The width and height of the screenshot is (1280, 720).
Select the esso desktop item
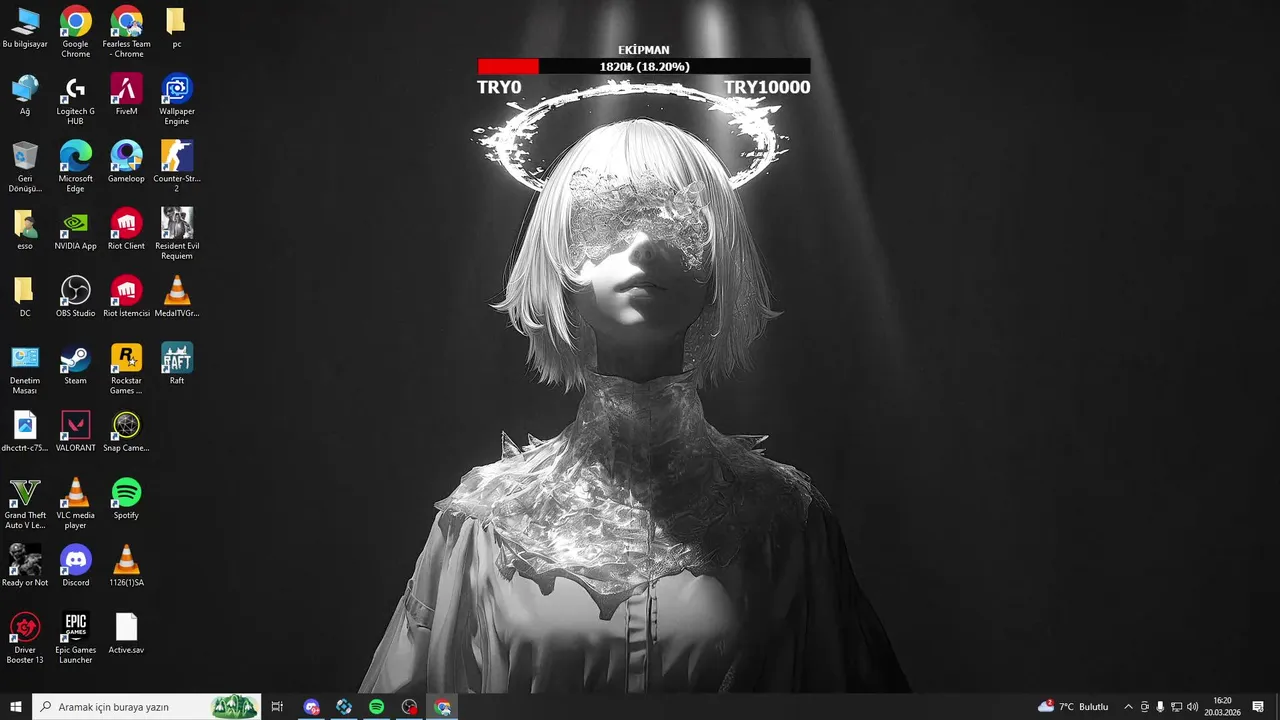tap(25, 229)
